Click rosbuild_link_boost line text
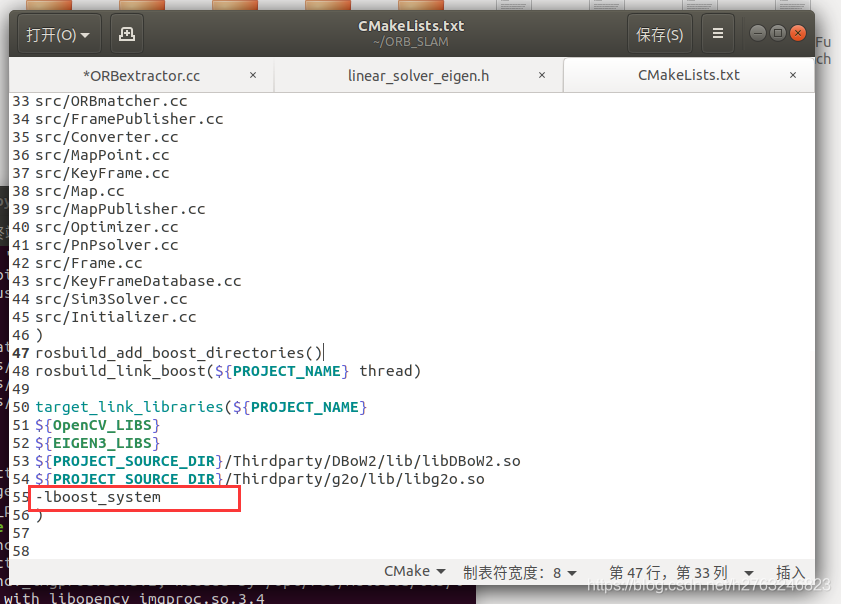The width and height of the screenshot is (841, 604). click(x=228, y=371)
